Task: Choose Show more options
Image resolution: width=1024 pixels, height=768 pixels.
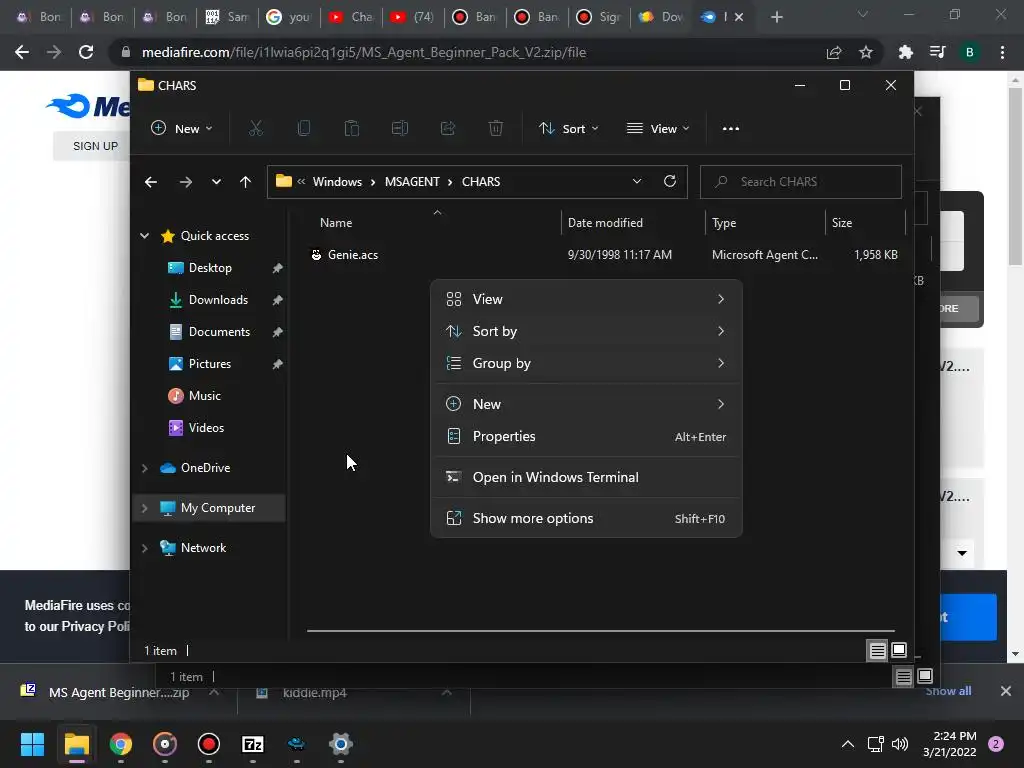Action: (586, 519)
